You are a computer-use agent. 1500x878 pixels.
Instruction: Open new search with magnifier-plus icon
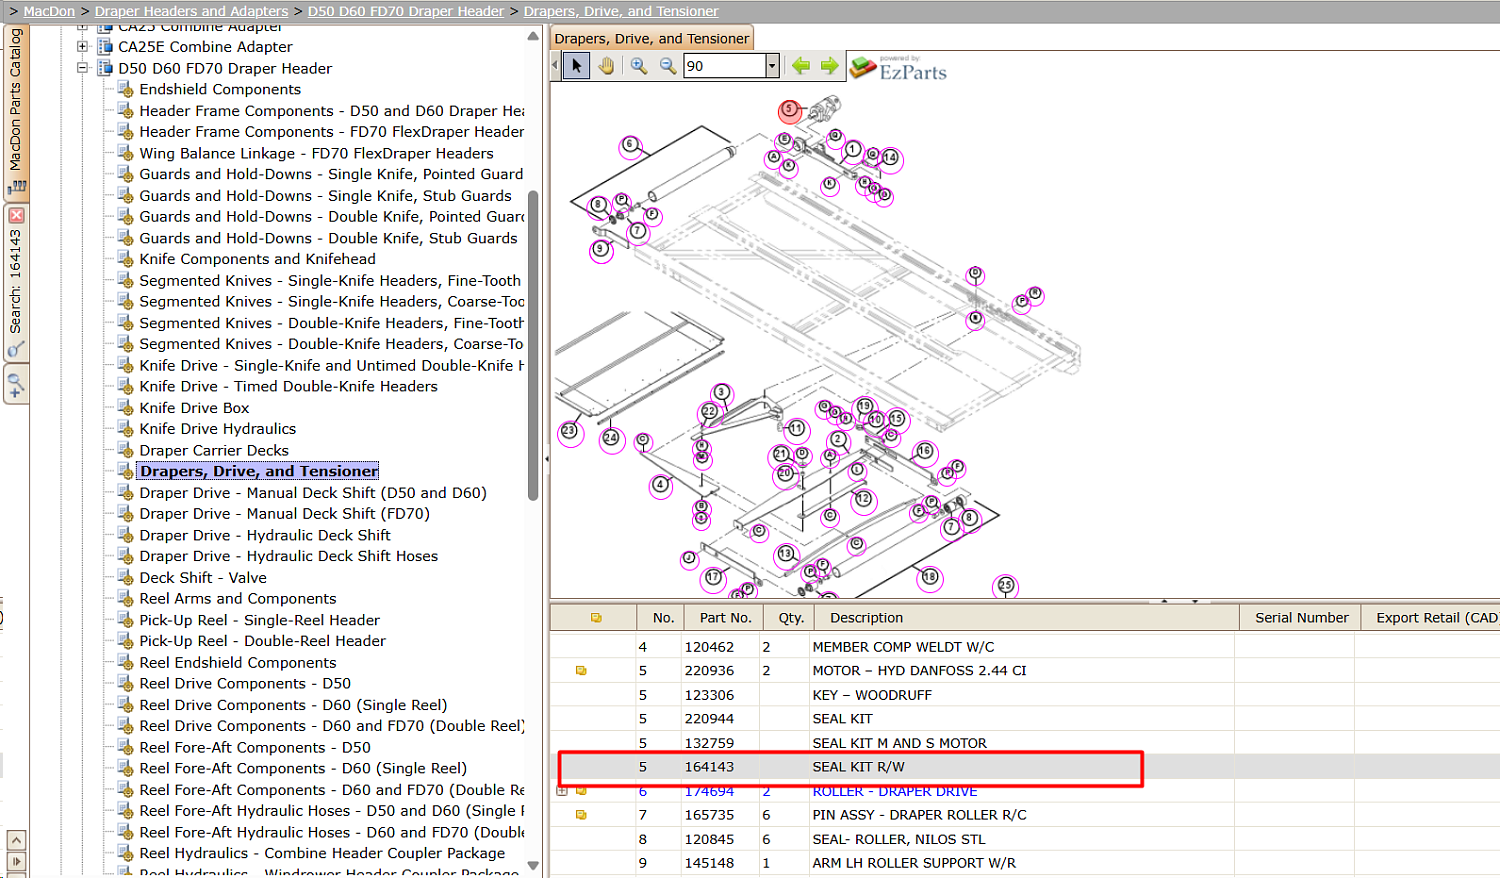coord(16,384)
